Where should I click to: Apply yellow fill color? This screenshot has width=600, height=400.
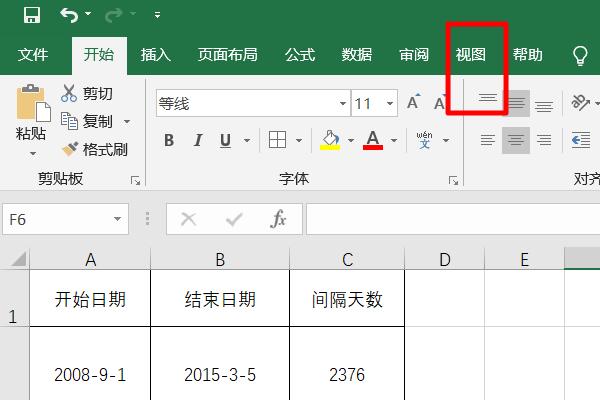click(x=330, y=140)
